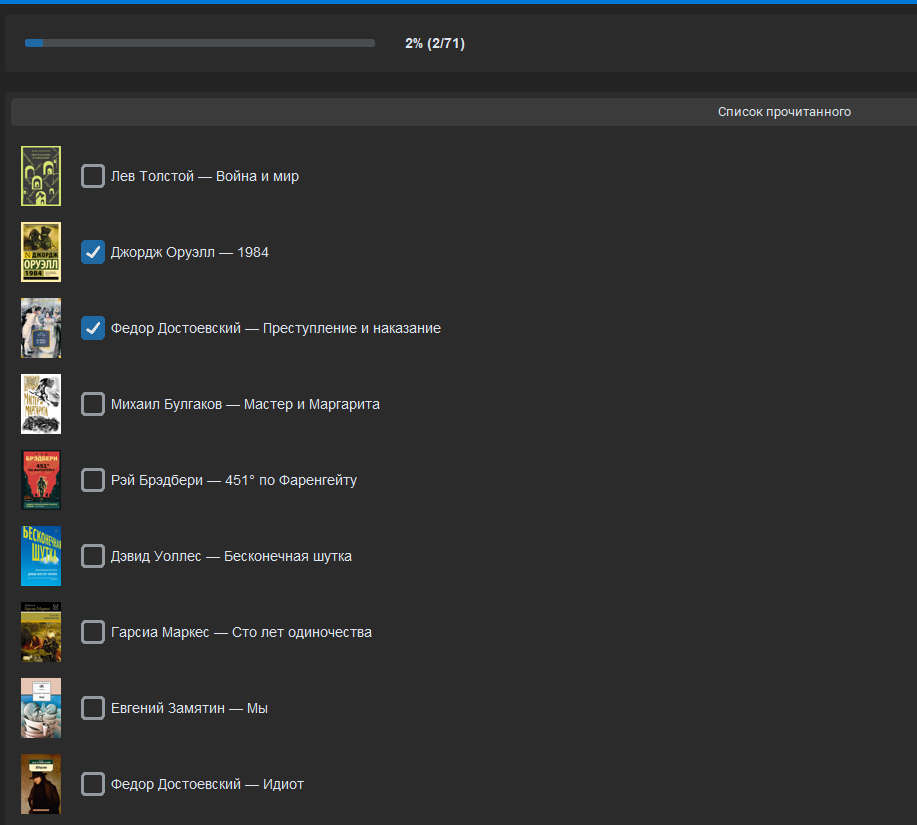Open the blue Бесконечная шутка cover
Viewport: 917px width, 825px height.
coord(41,556)
